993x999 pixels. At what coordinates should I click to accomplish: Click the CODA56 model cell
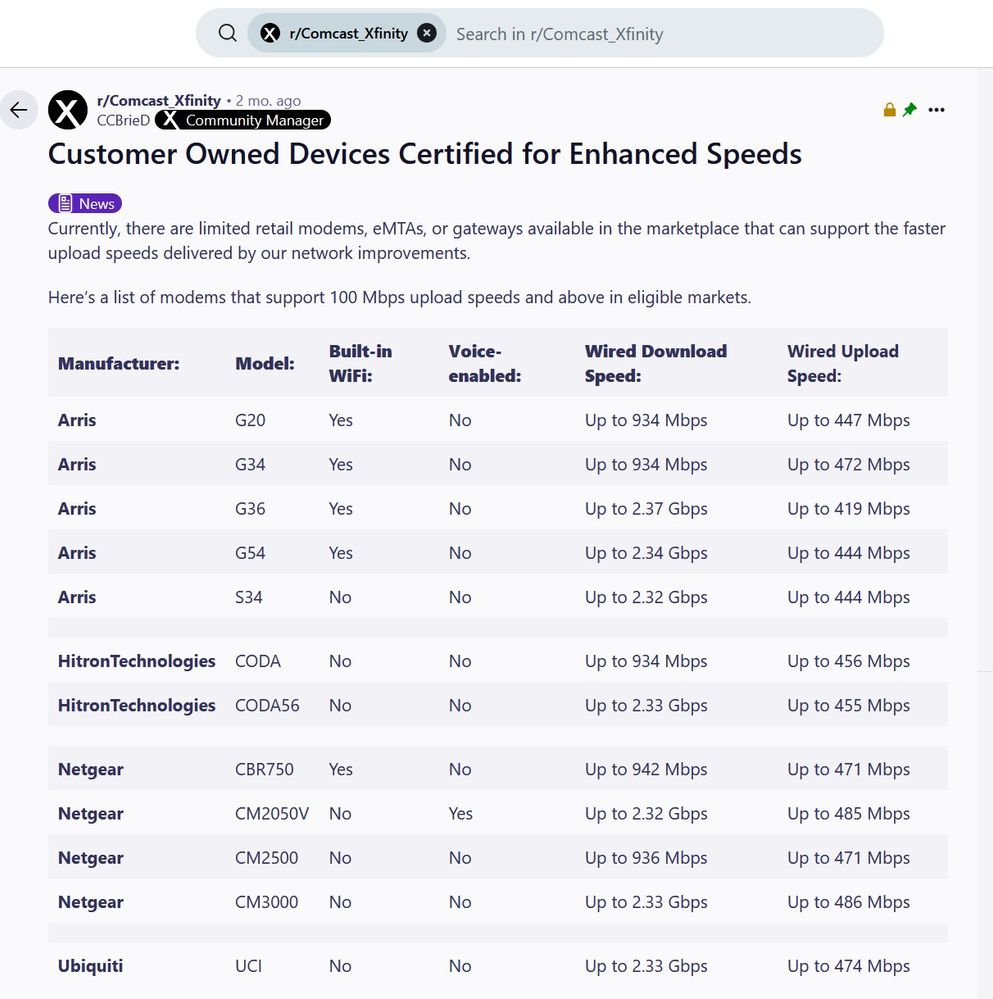[x=268, y=706]
